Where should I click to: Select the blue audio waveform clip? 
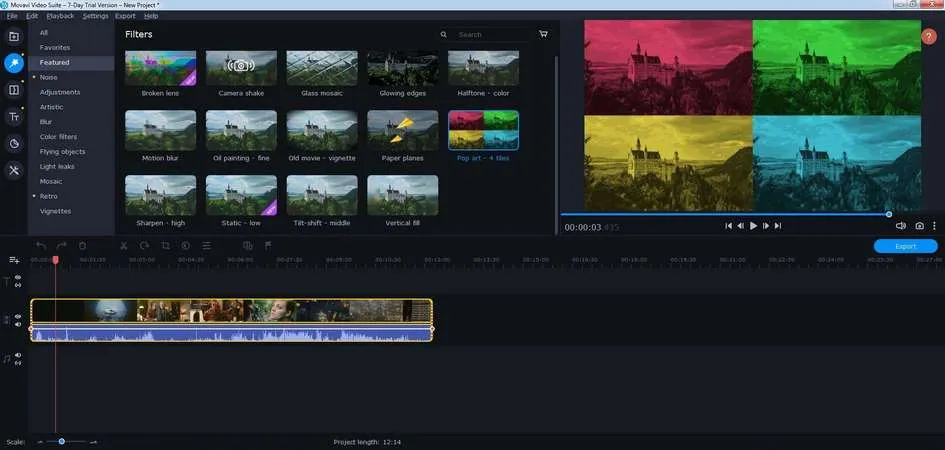click(x=231, y=333)
